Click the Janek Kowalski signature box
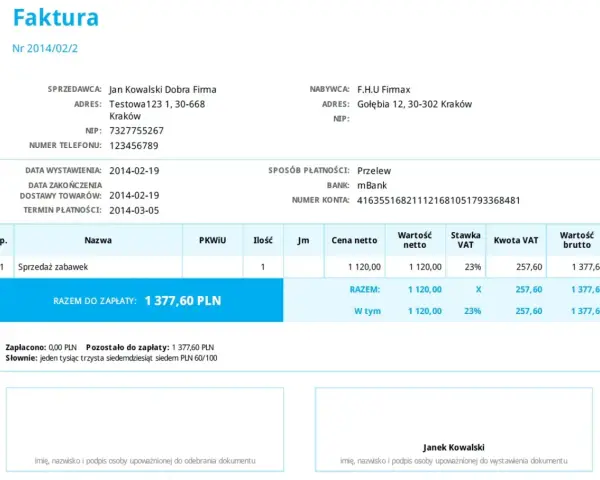 (x=454, y=429)
